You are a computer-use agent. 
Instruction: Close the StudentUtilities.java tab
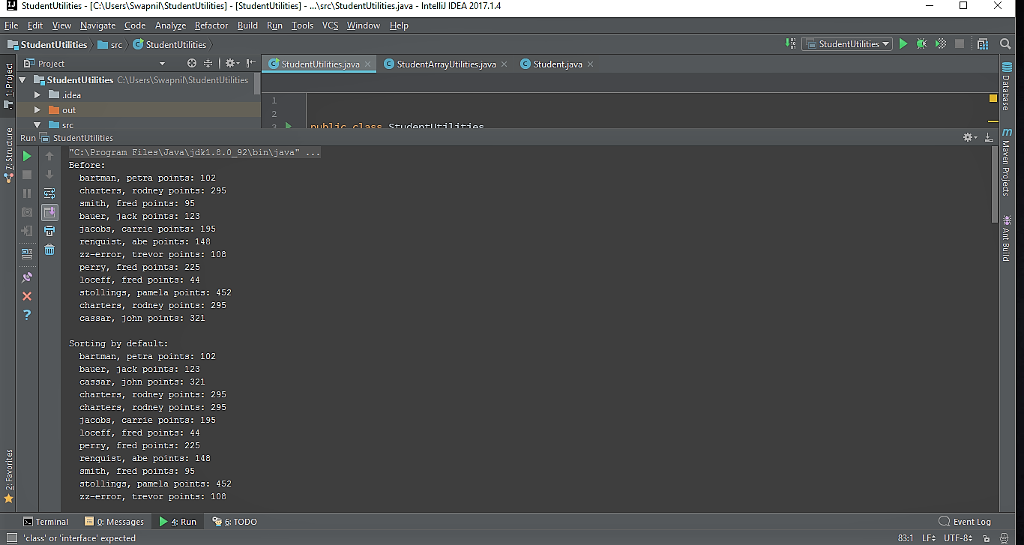click(368, 64)
